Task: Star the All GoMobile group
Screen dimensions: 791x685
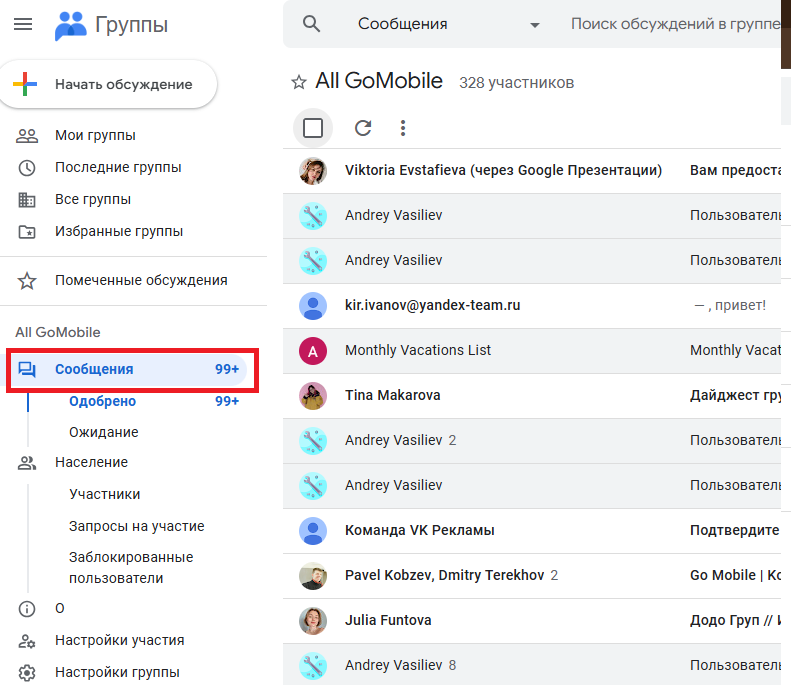Action: click(298, 82)
